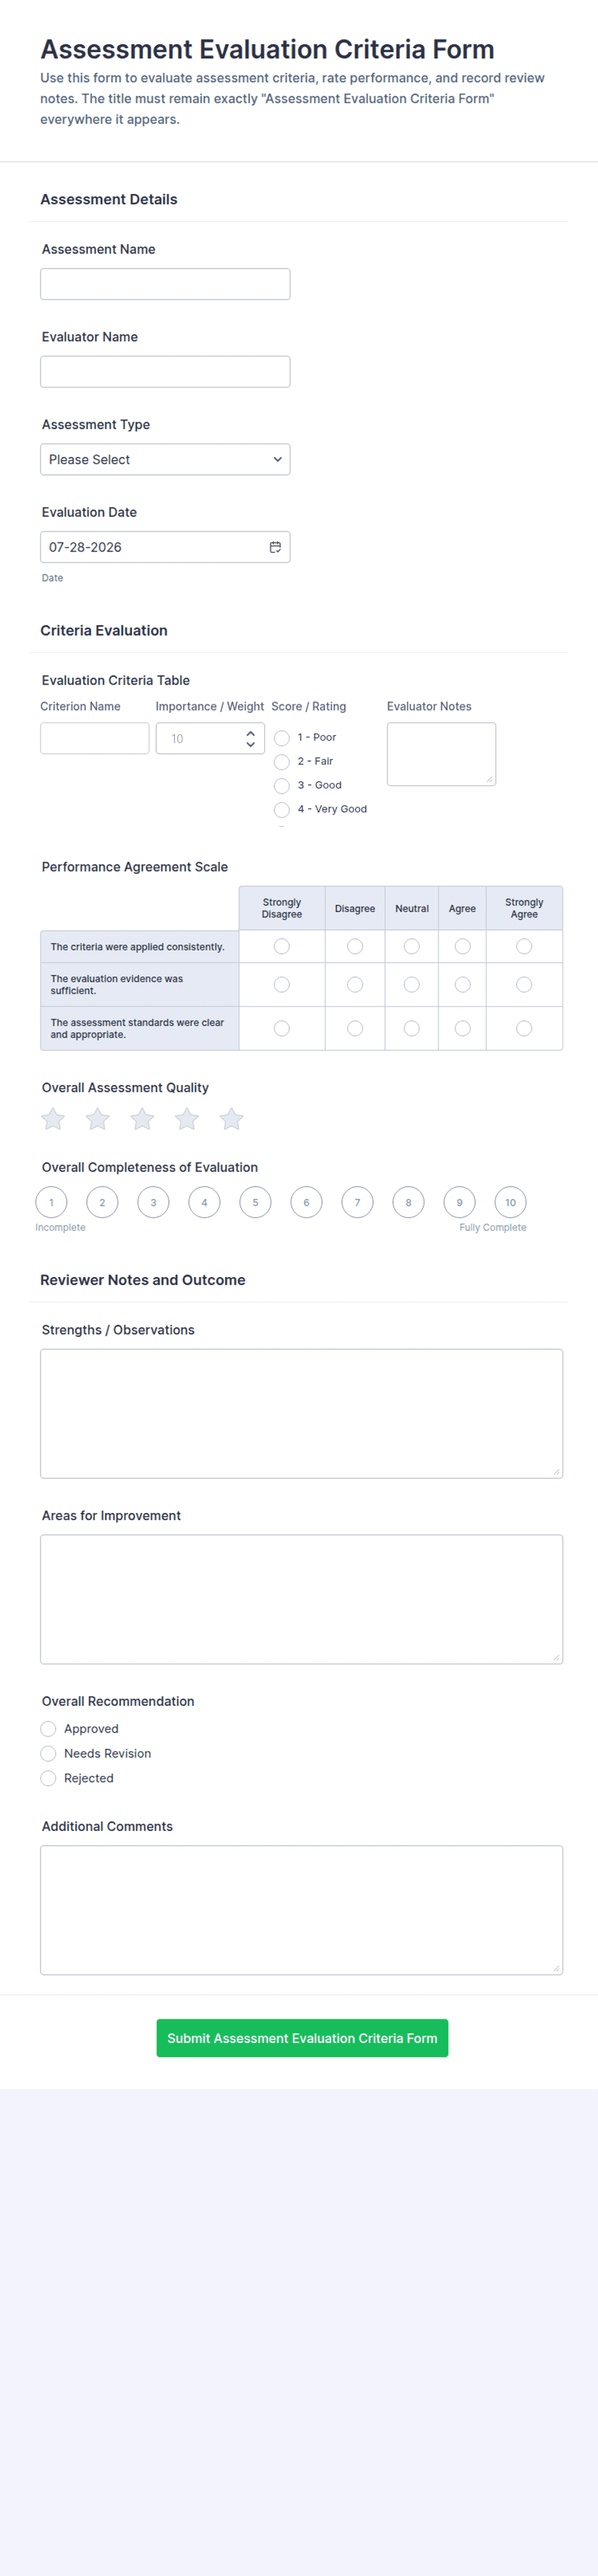
Task: Submit Assessment Evaluation Criteria Form
Action: click(x=302, y=2038)
